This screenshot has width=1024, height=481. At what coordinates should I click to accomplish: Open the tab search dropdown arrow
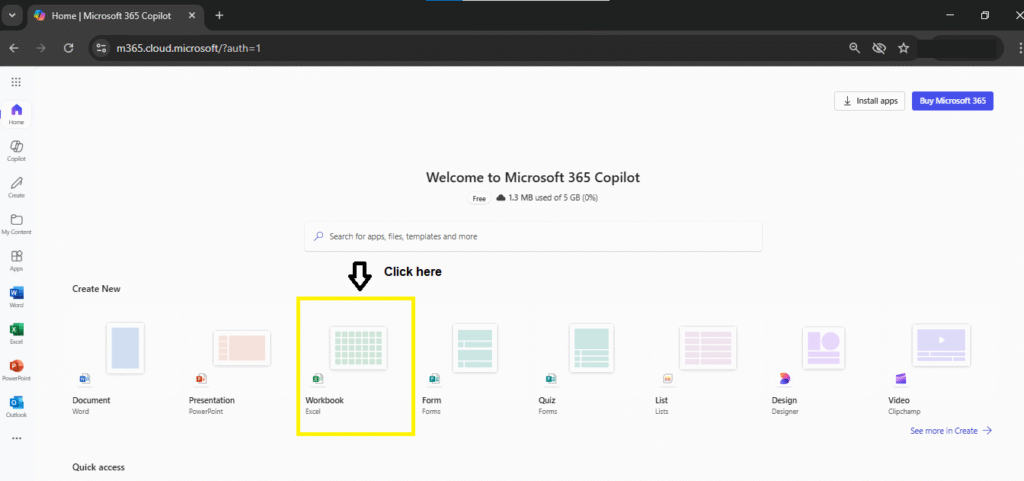pos(11,16)
